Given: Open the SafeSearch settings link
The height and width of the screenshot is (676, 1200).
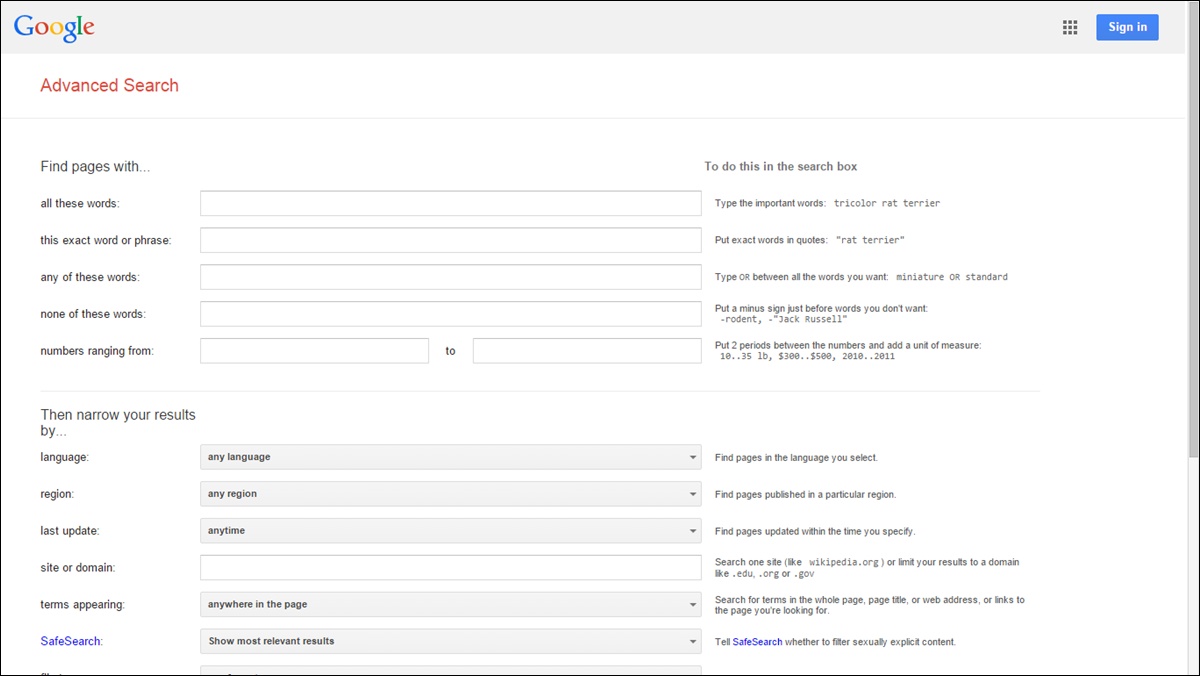Looking at the screenshot, I should [x=70, y=641].
